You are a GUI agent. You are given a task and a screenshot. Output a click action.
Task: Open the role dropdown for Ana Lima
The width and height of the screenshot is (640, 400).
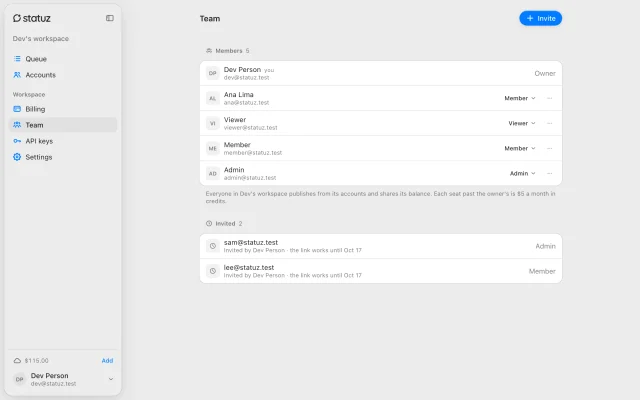[x=520, y=98]
